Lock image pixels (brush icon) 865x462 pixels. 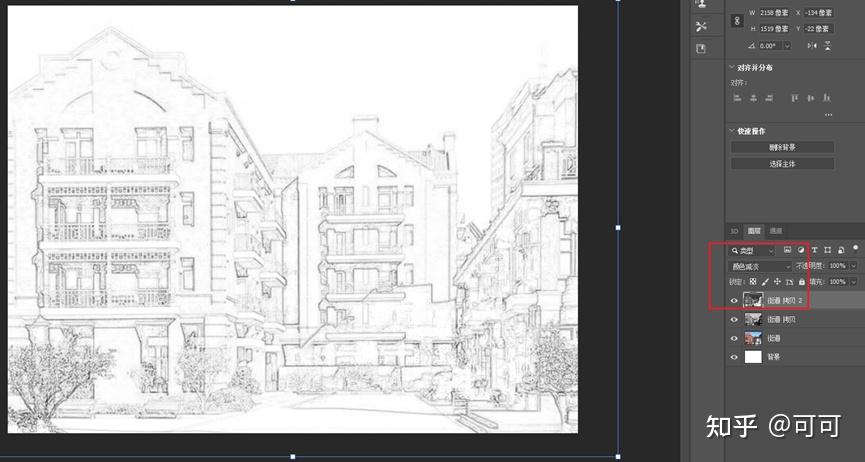tap(765, 282)
